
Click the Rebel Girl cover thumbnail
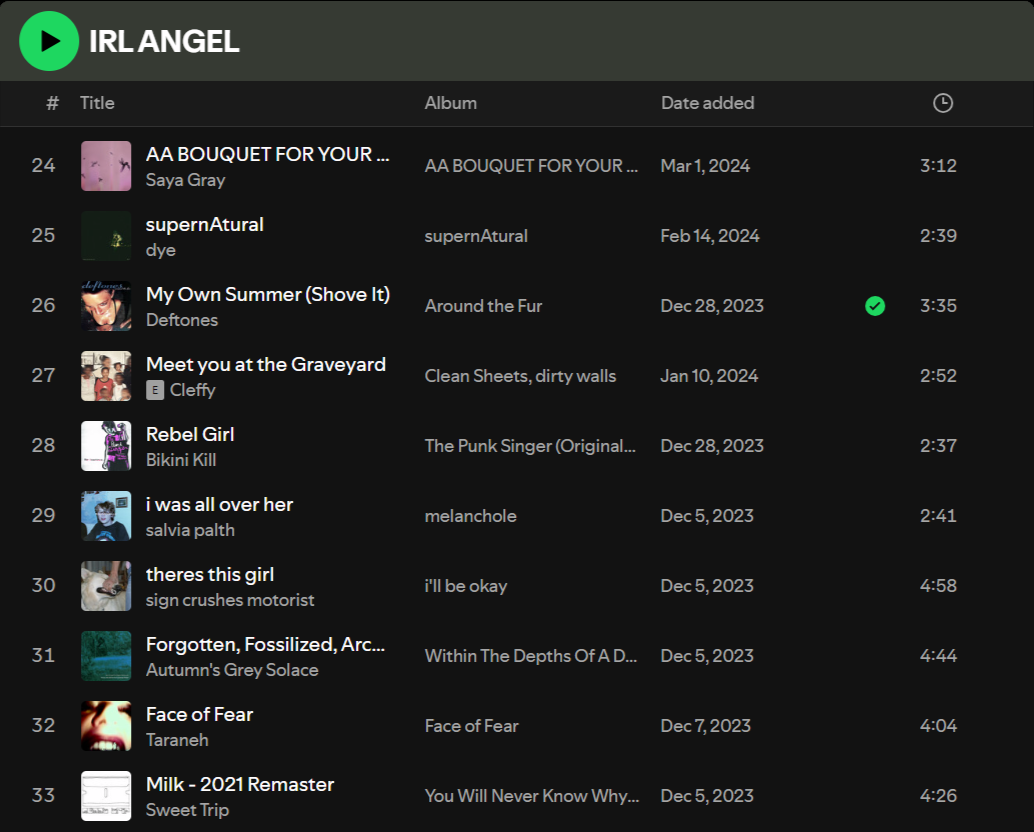tap(106, 446)
